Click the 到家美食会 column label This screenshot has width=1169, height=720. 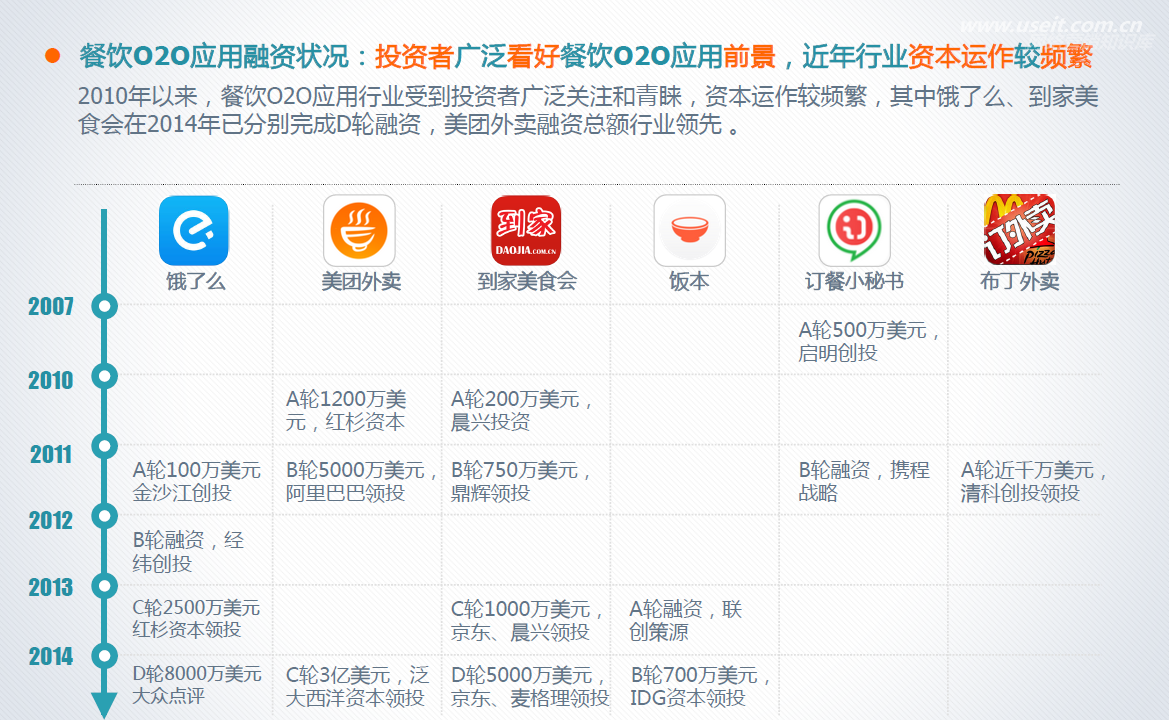tap(527, 282)
